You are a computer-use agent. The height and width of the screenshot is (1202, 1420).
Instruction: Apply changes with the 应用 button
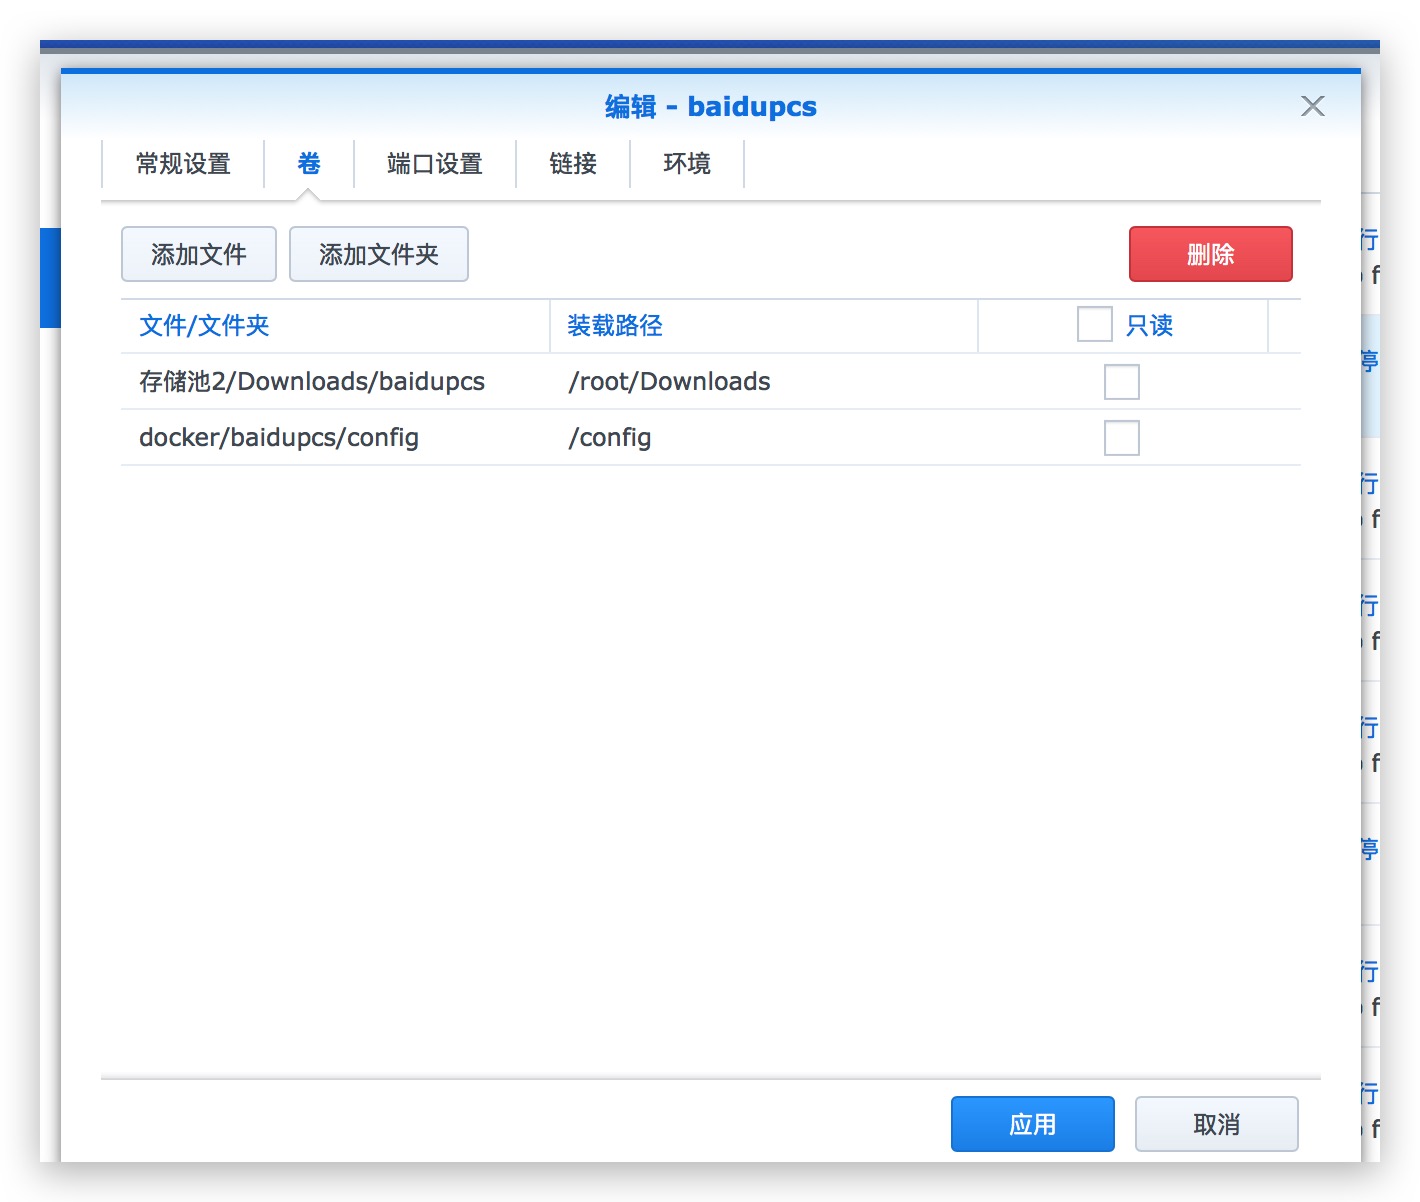tap(1032, 1123)
